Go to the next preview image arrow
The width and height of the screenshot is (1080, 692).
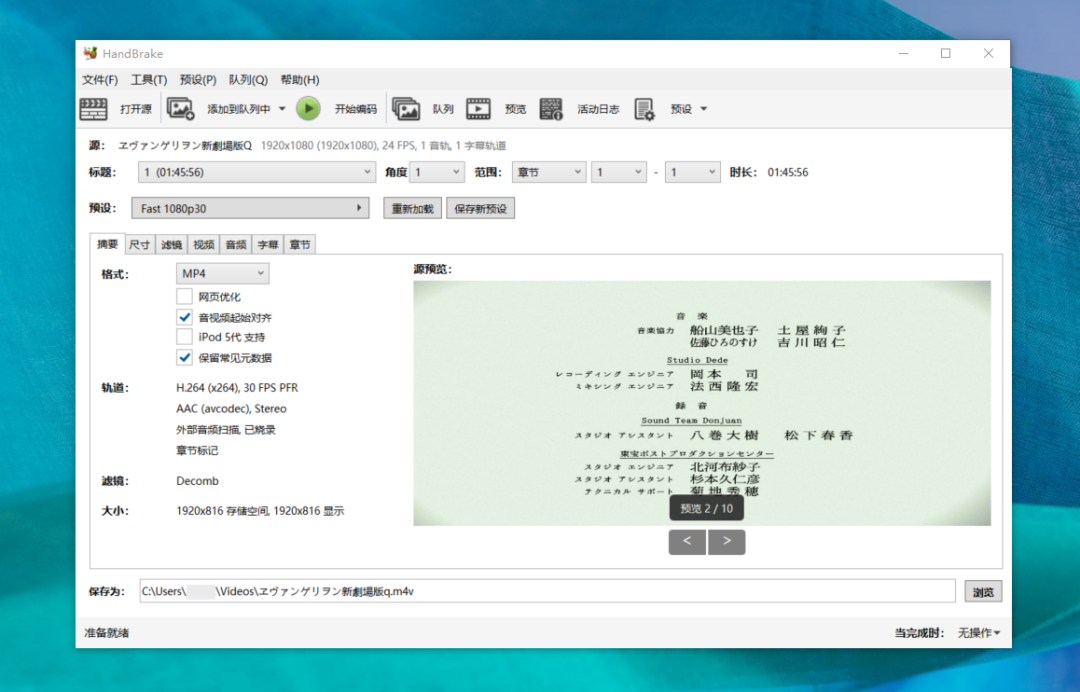point(726,541)
